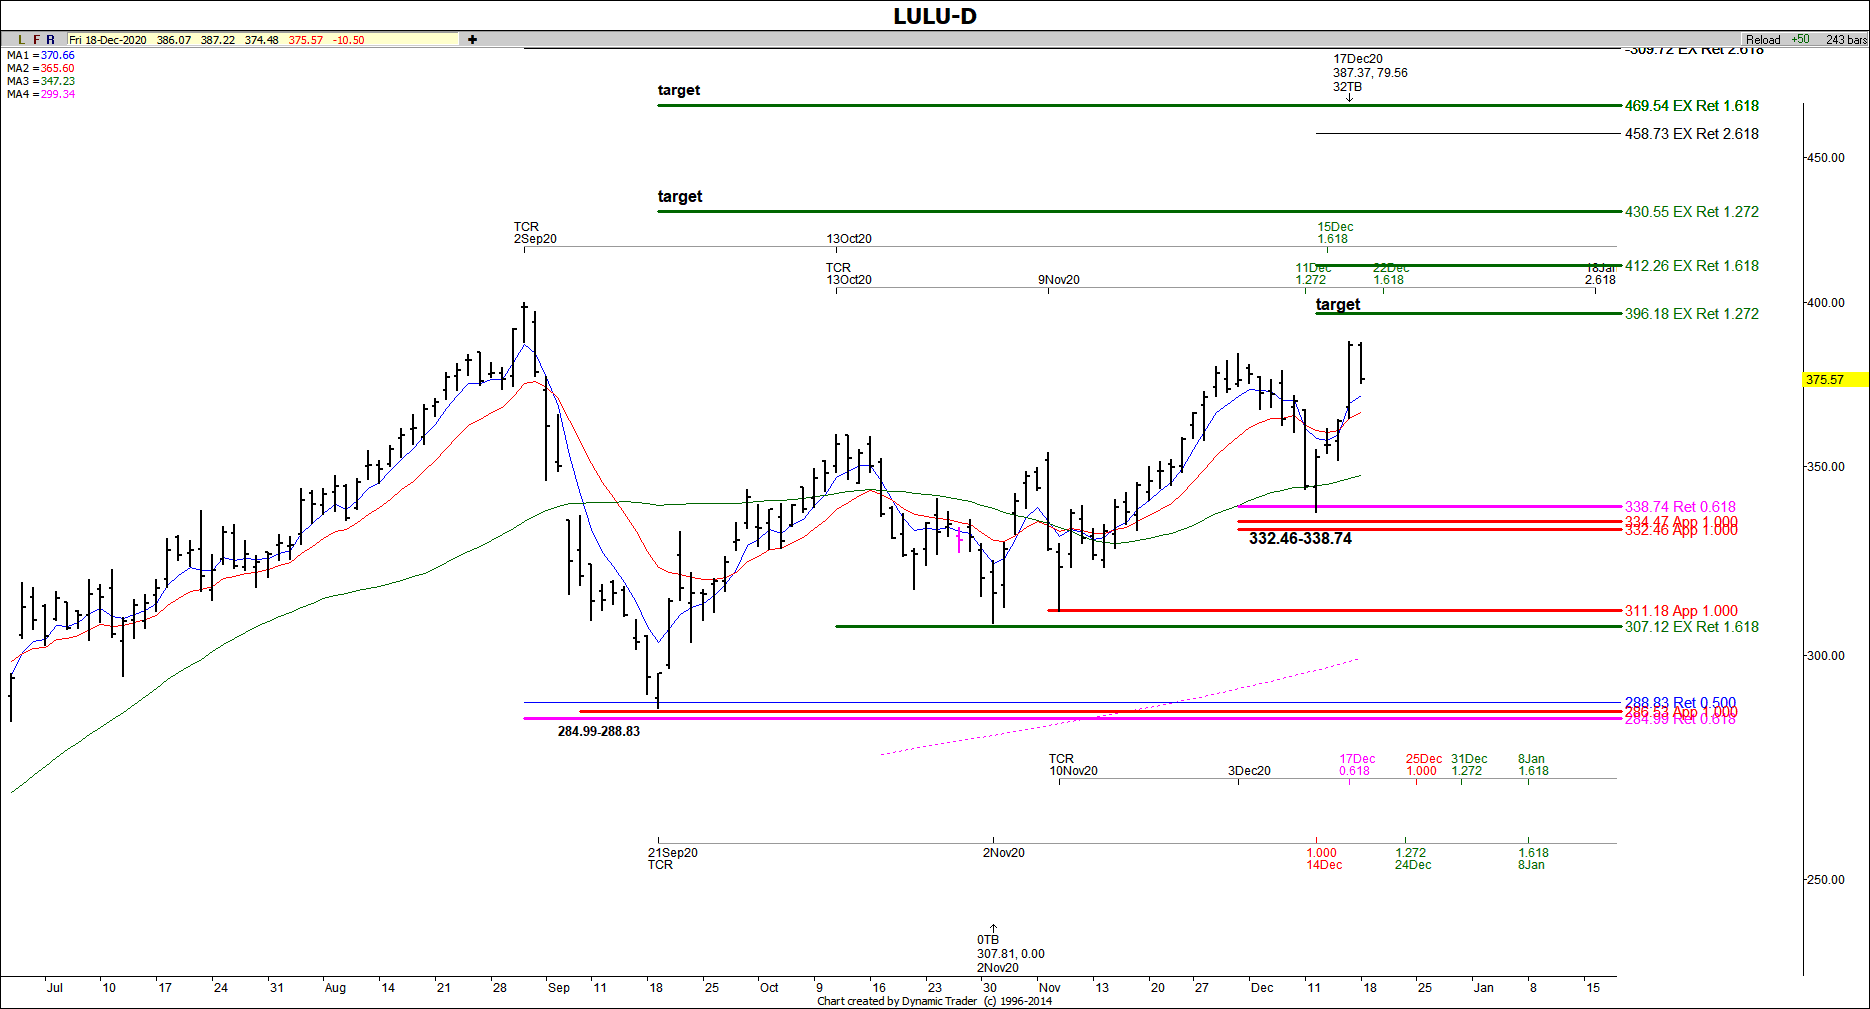Click the 1.272 24Dec projection

click(1413, 859)
